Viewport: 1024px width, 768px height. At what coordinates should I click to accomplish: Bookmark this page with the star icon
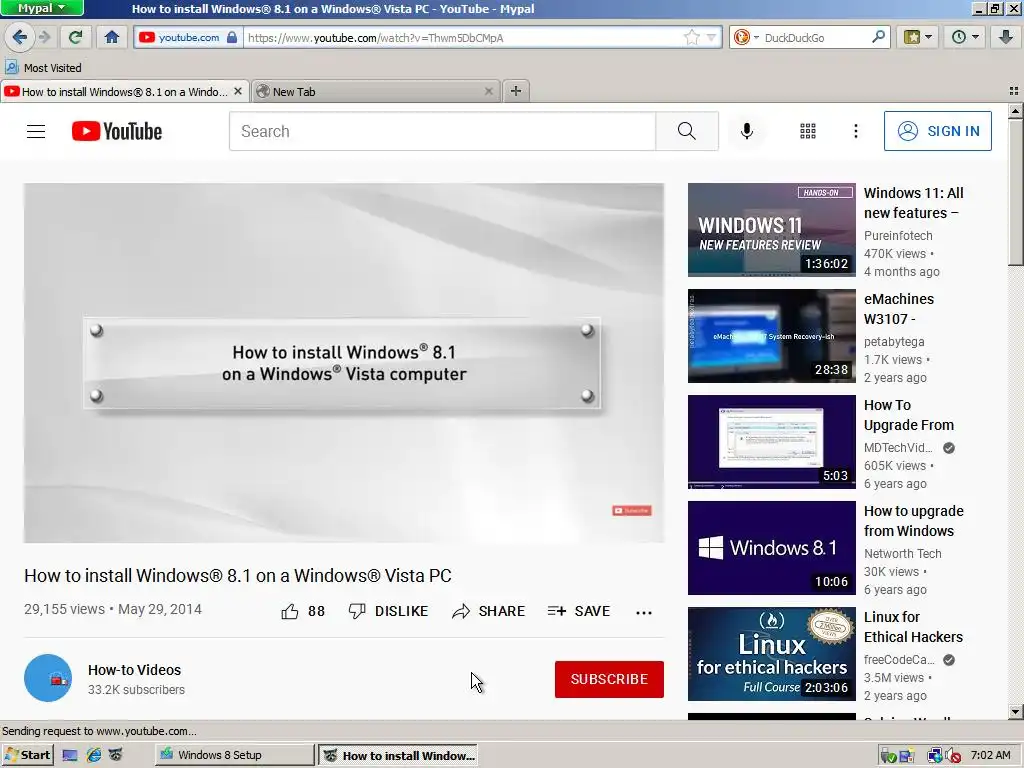(692, 37)
